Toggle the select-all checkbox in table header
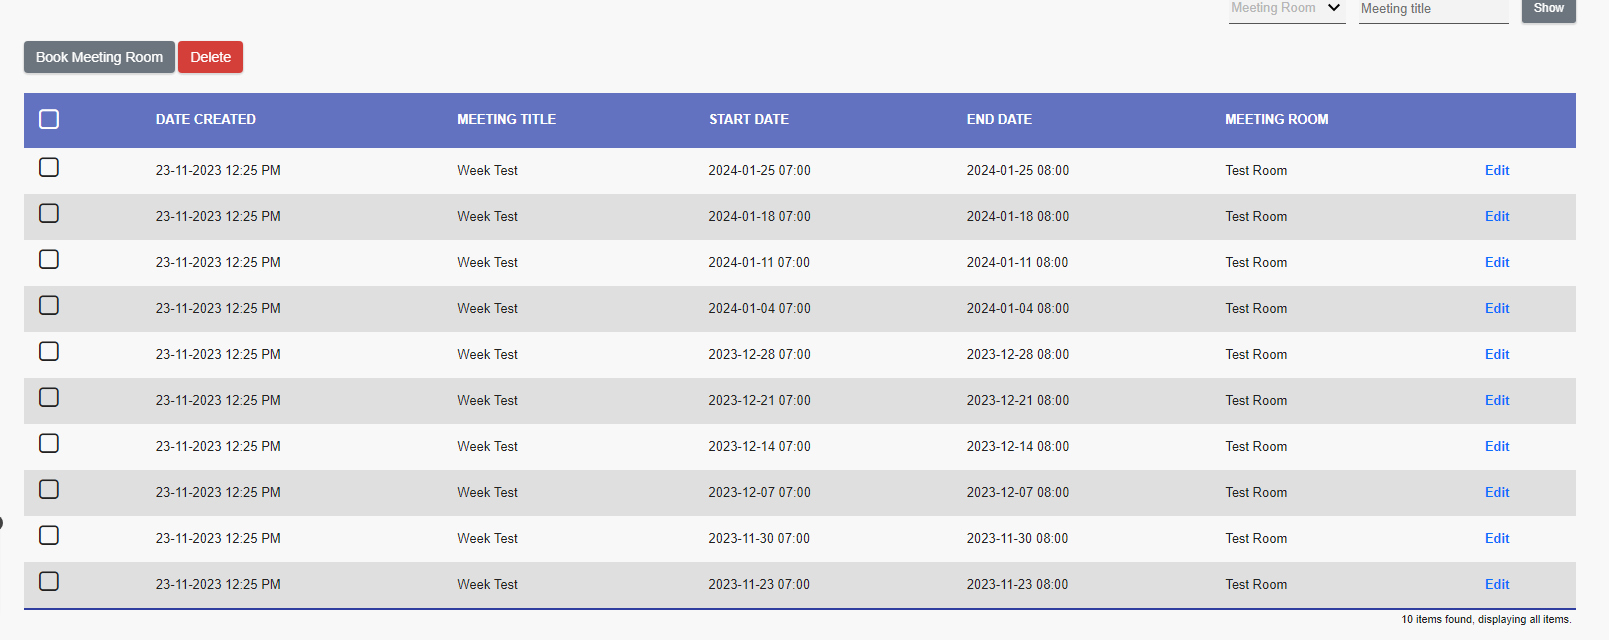Viewport: 1609px width, 640px height. [49, 119]
